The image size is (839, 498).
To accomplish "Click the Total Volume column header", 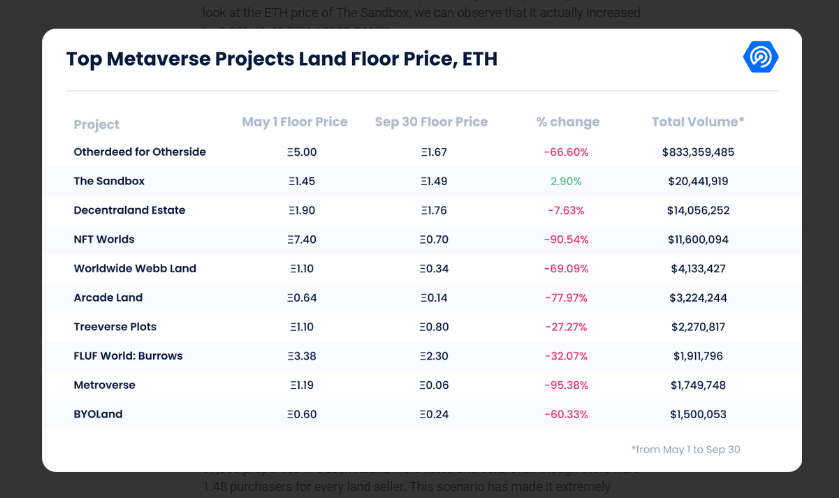I will click(x=697, y=122).
